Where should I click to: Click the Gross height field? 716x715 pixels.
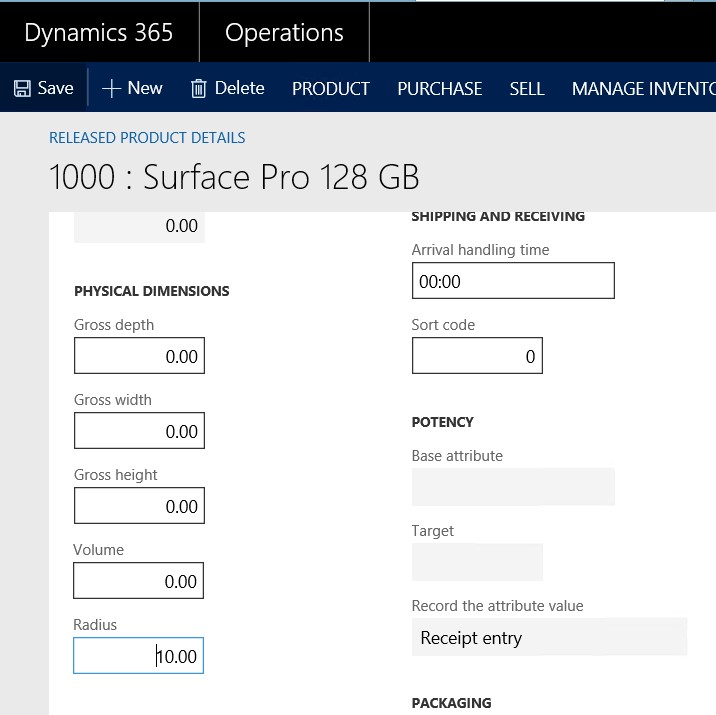coord(139,507)
